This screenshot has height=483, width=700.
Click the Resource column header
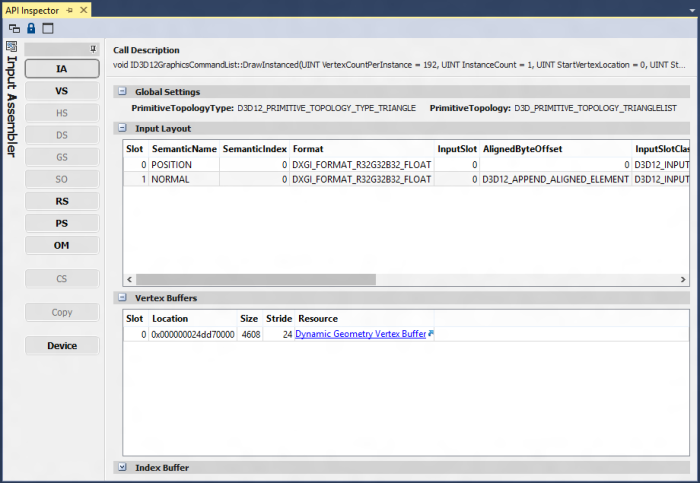pos(364,319)
